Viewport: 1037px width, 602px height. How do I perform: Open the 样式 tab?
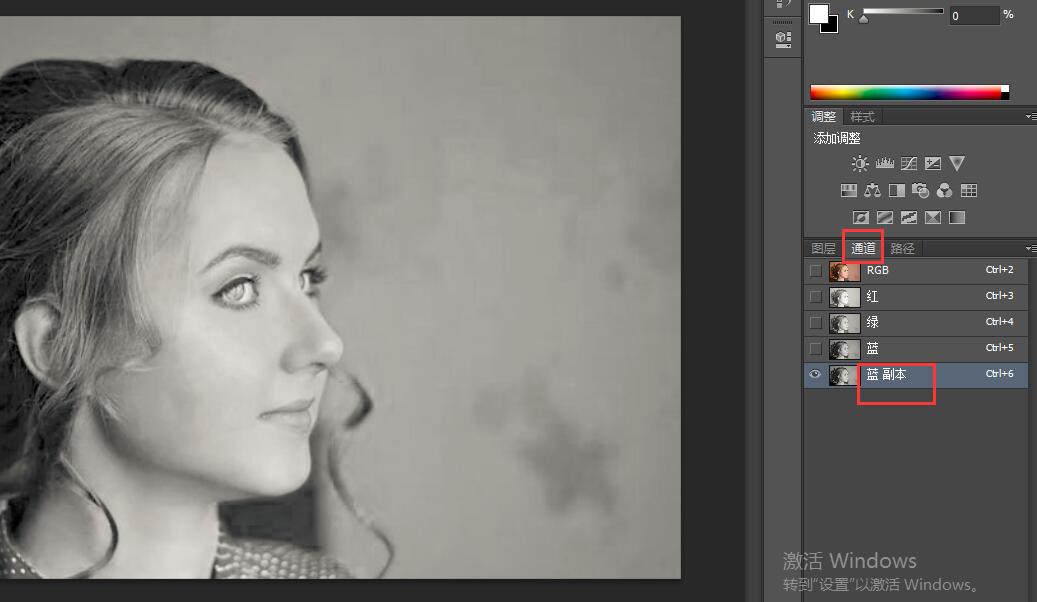pos(862,117)
